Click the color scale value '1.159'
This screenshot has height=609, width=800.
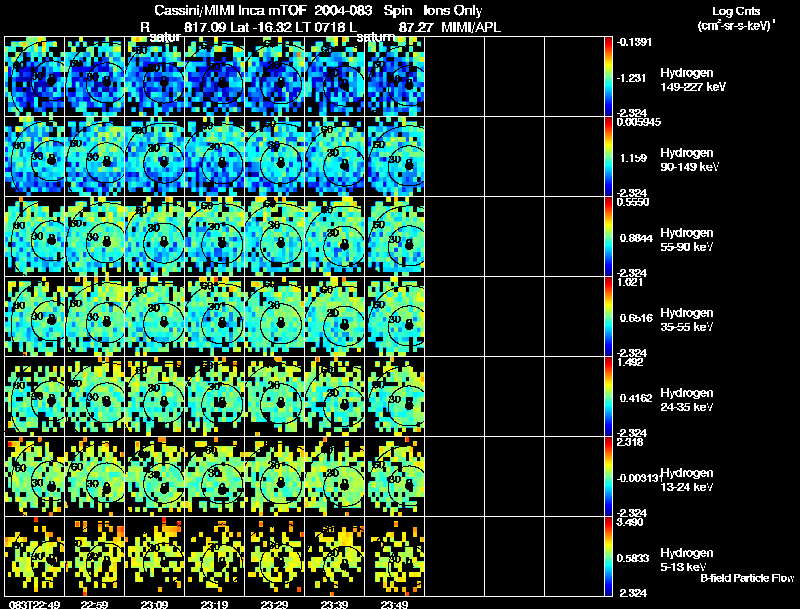click(x=634, y=158)
